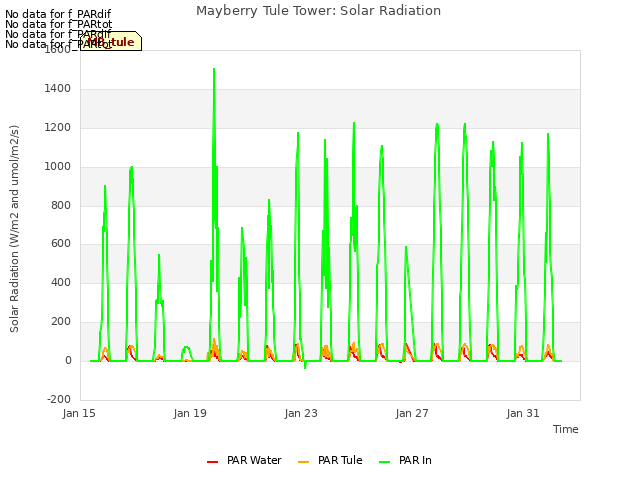The image size is (640, 480).
Task: Click the MB_tule annotation box
Action: click(111, 41)
